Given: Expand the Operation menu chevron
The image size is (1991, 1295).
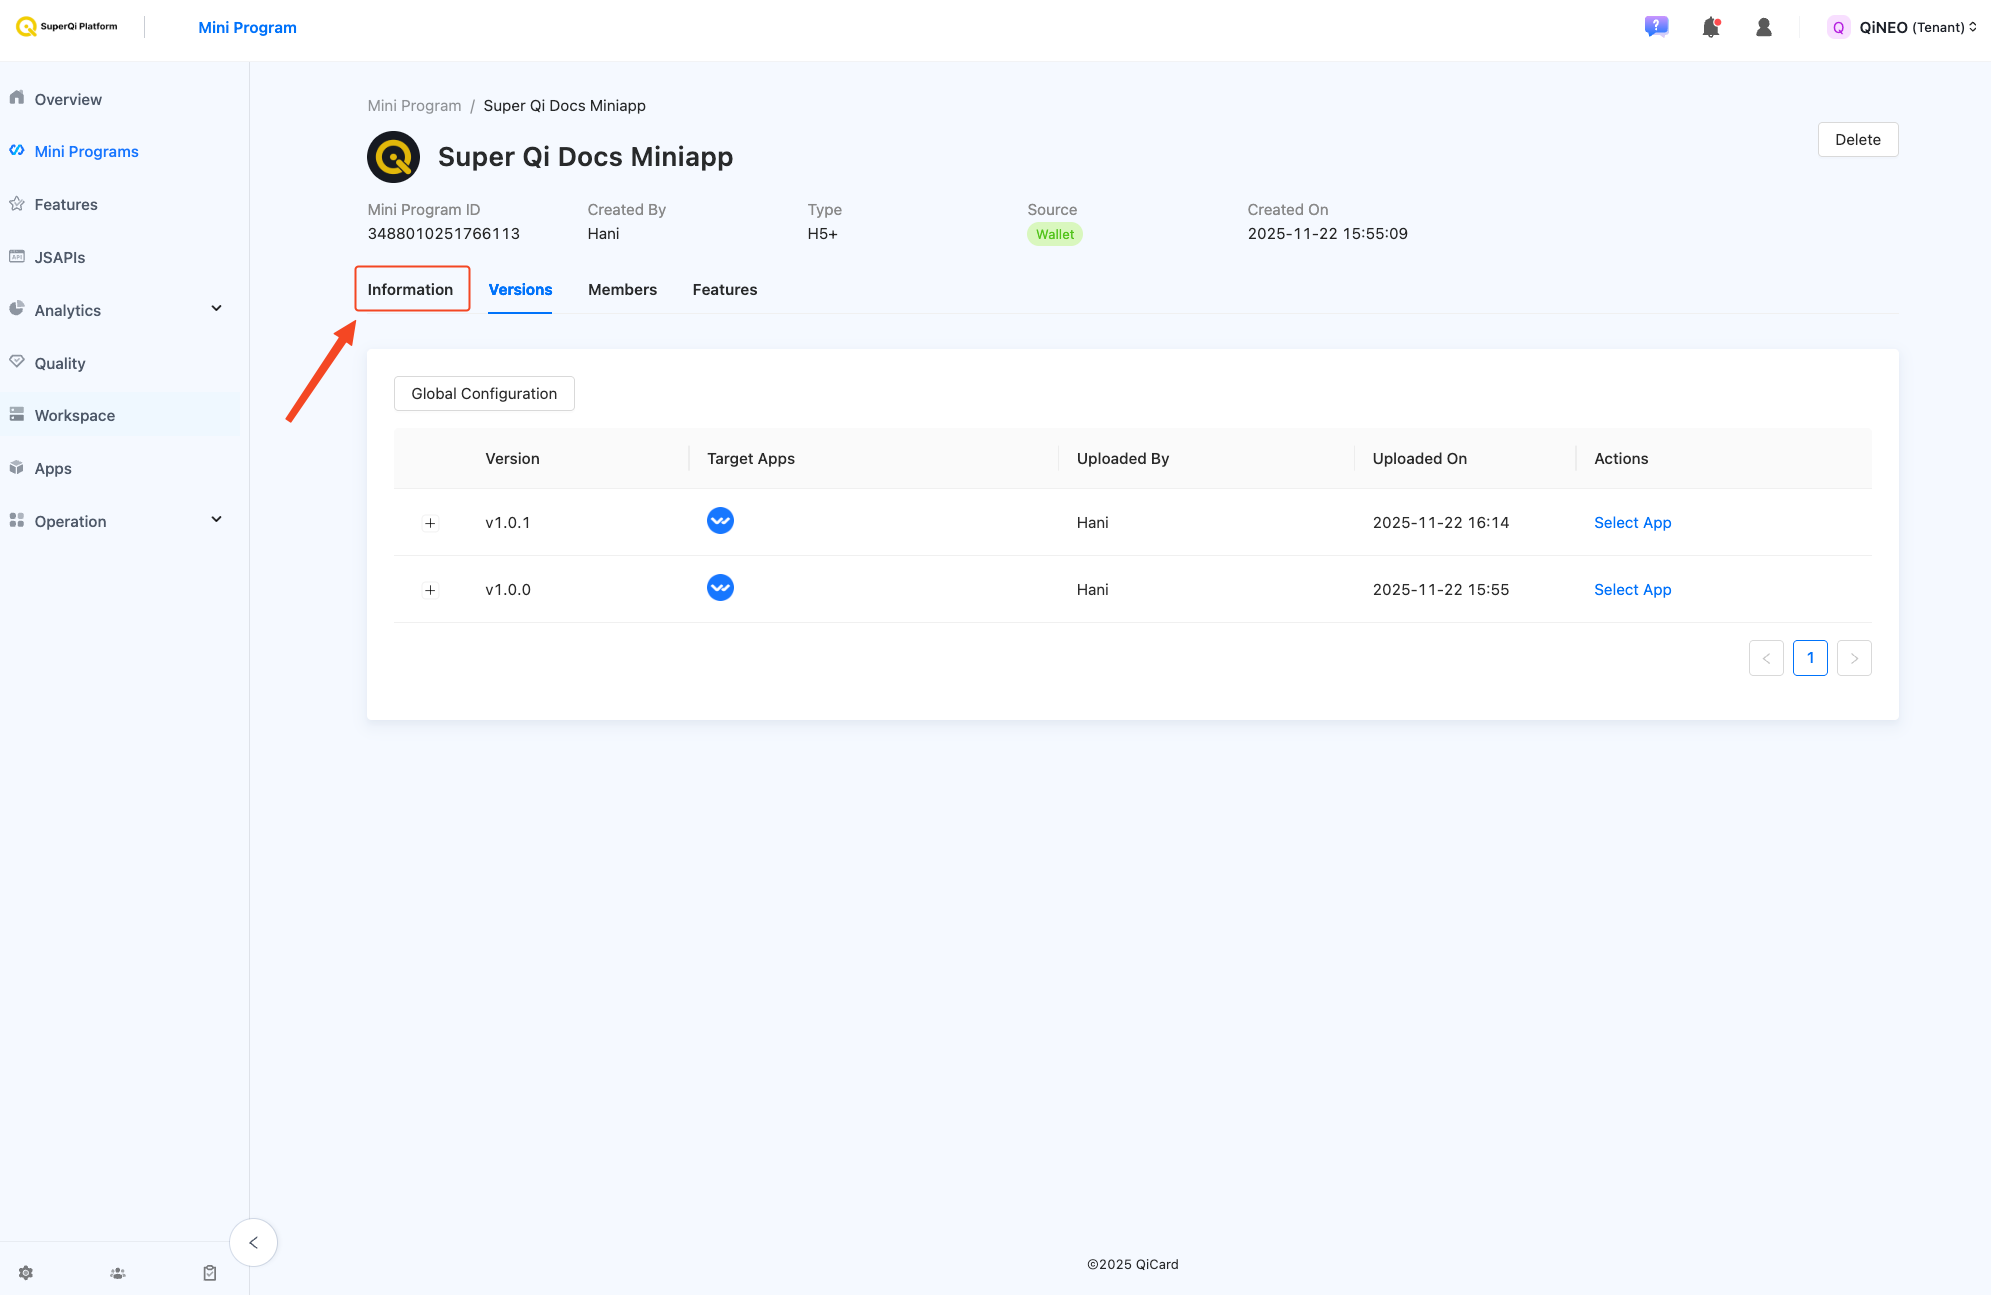Looking at the screenshot, I should 216,520.
